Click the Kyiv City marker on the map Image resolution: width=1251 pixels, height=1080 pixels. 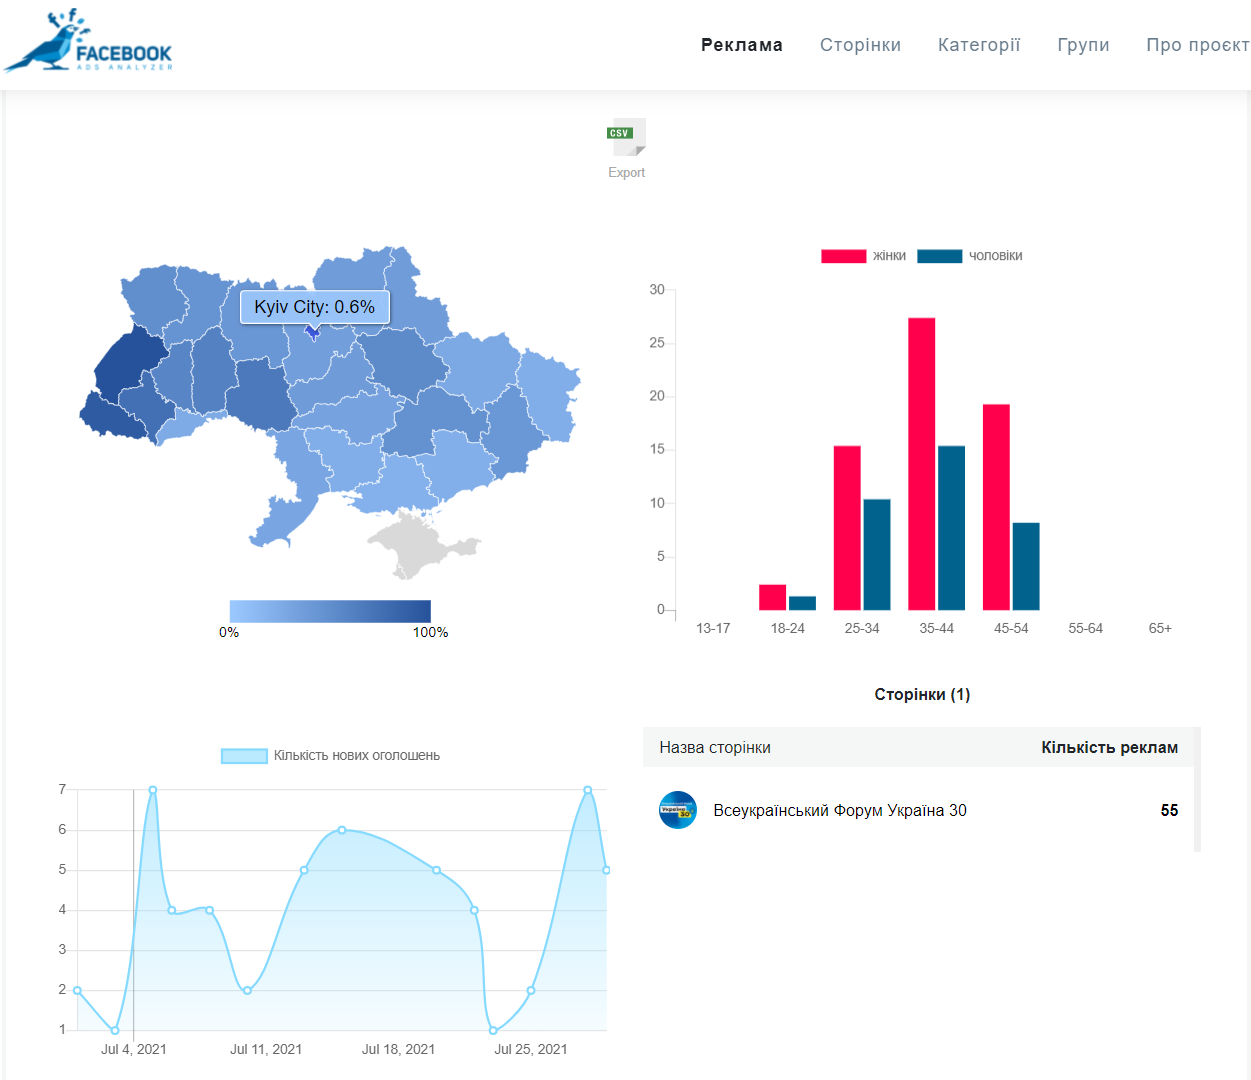[313, 332]
